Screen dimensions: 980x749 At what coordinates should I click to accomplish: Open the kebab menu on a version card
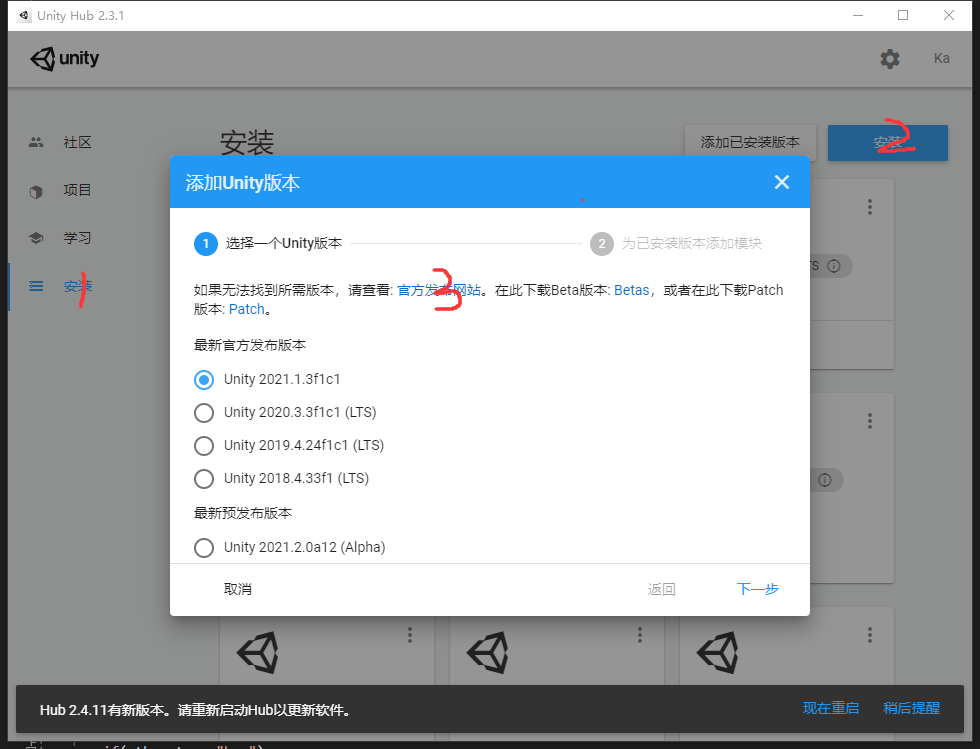869,206
